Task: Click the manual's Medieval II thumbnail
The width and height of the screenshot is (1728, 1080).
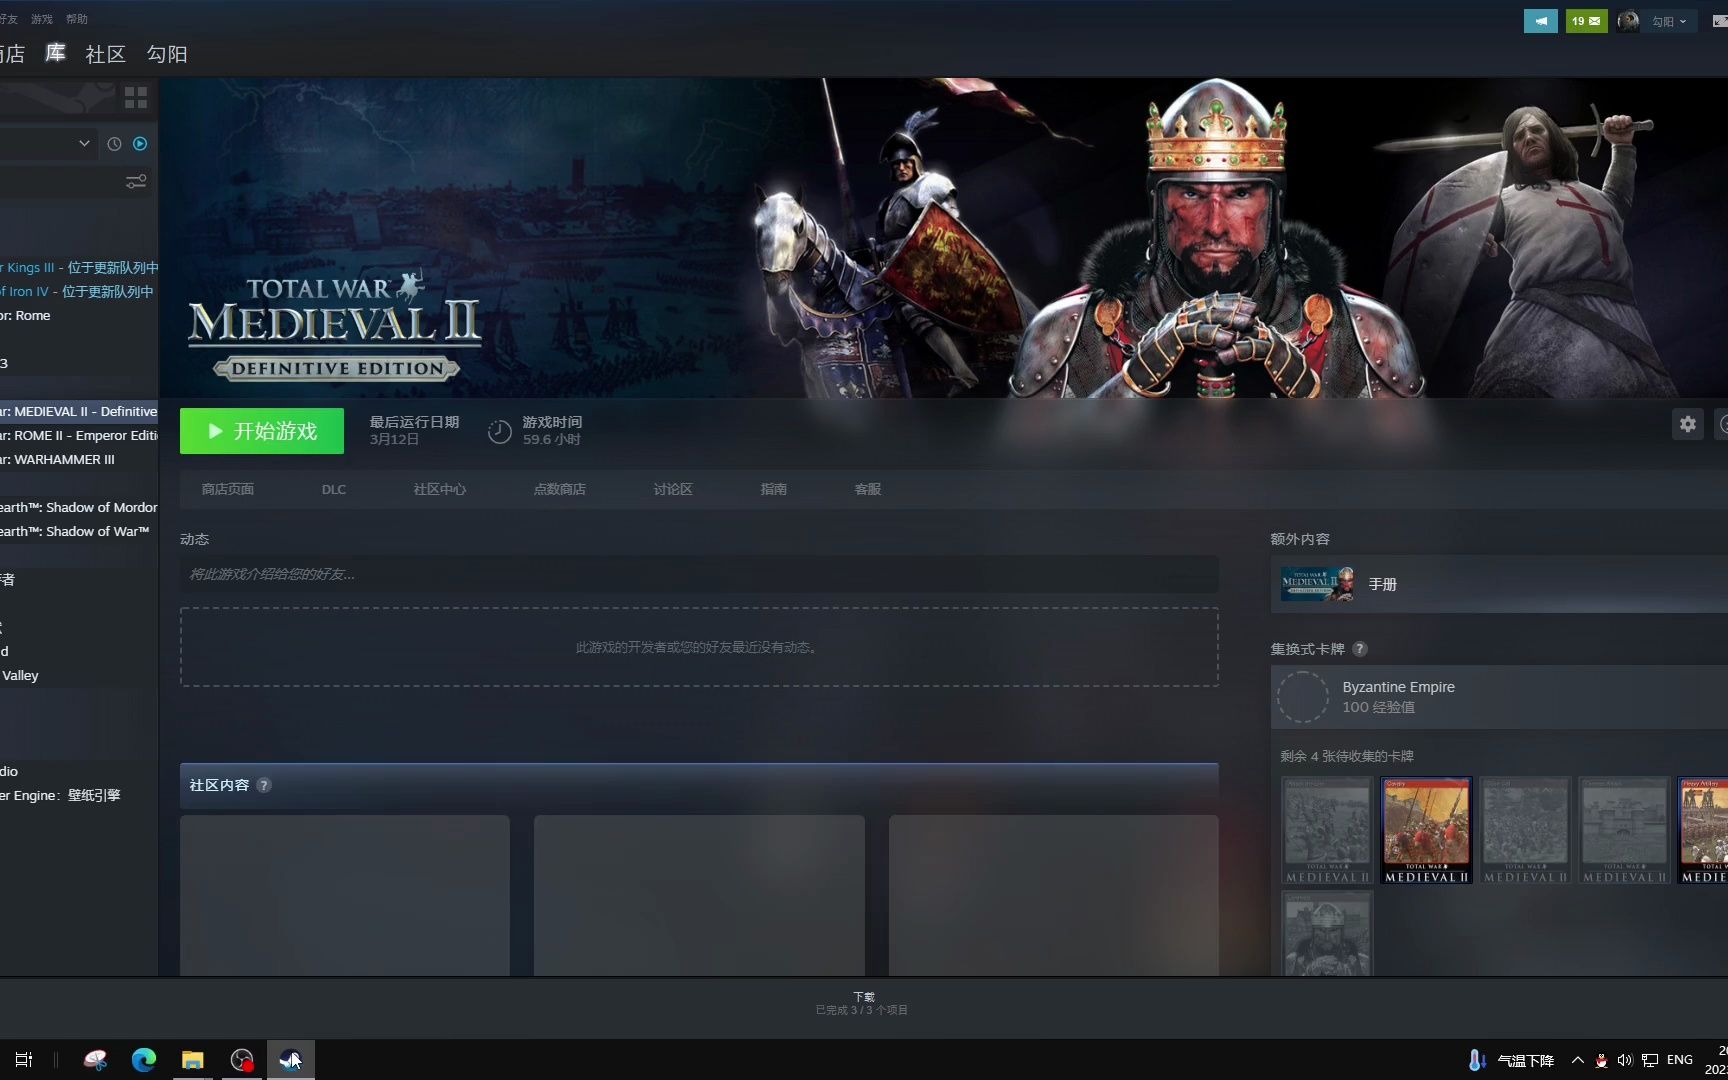Action: pos(1318,584)
